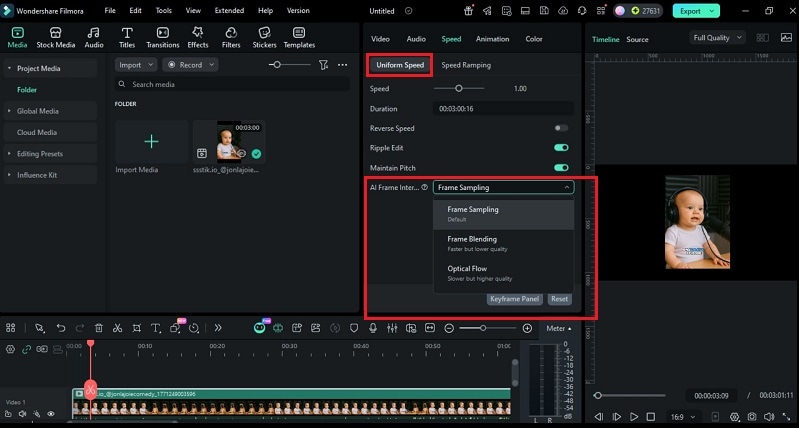Viewport: 799px width, 429px height.
Task: Click the undo arrow in timeline toolbar
Action: [60, 328]
